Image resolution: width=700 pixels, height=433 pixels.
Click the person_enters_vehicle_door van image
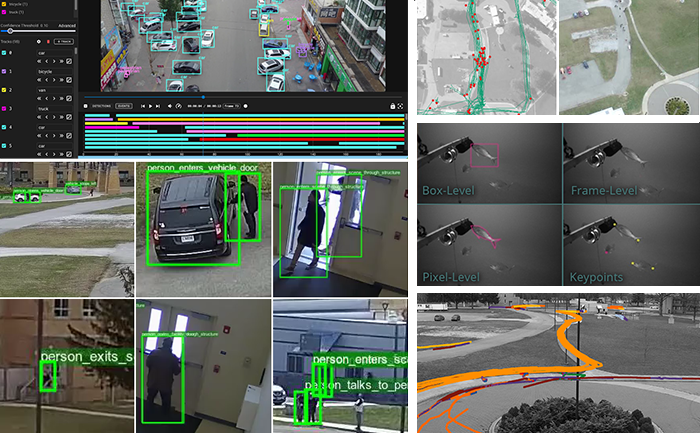(204, 229)
